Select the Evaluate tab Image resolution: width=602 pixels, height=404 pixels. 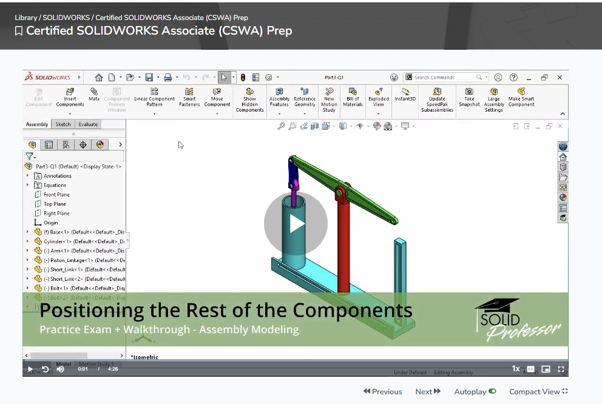click(88, 124)
